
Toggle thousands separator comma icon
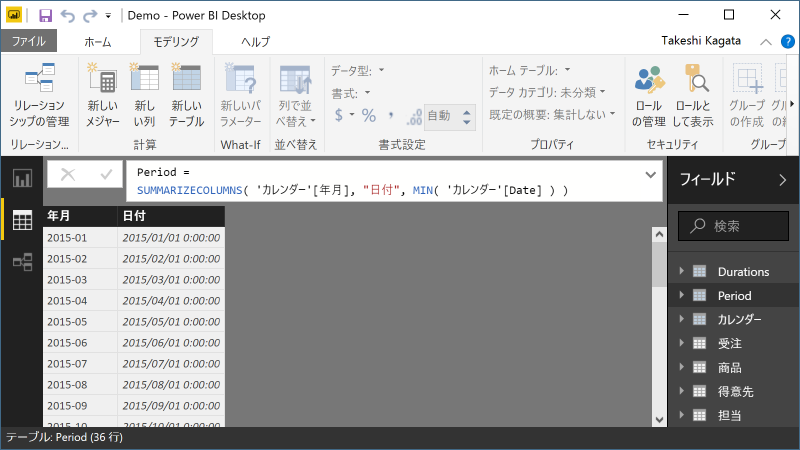pos(391,115)
